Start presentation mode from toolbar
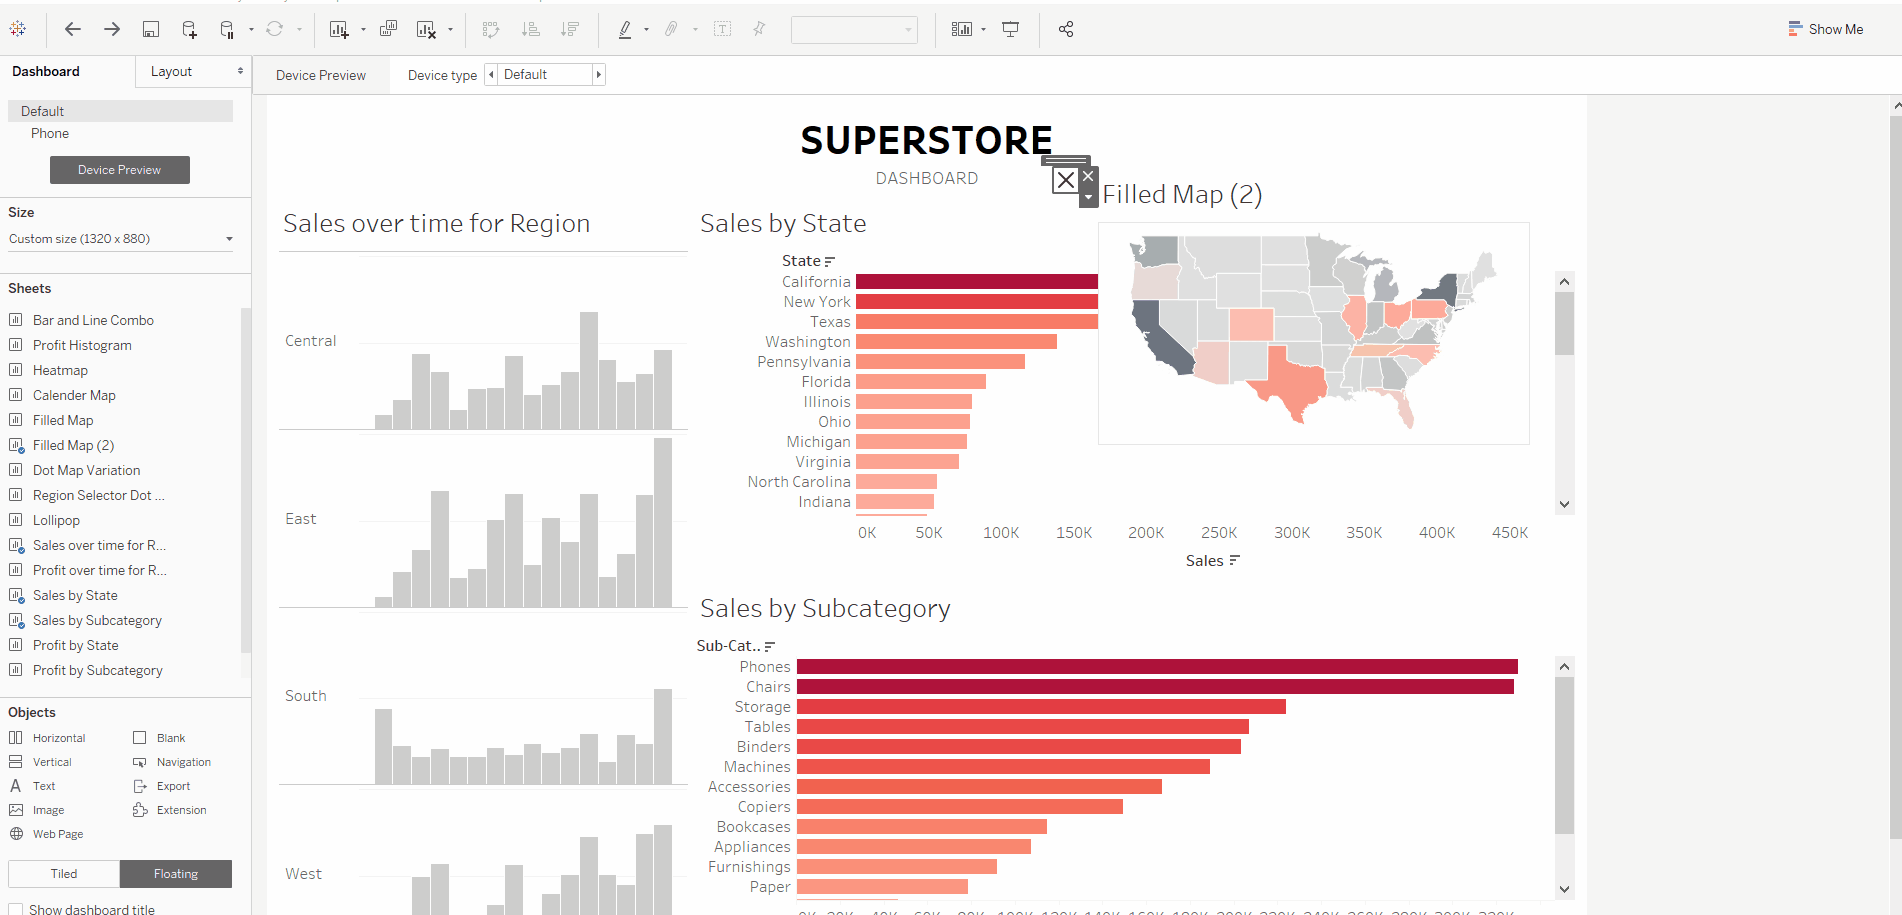This screenshot has height=915, width=1902. [x=1011, y=29]
